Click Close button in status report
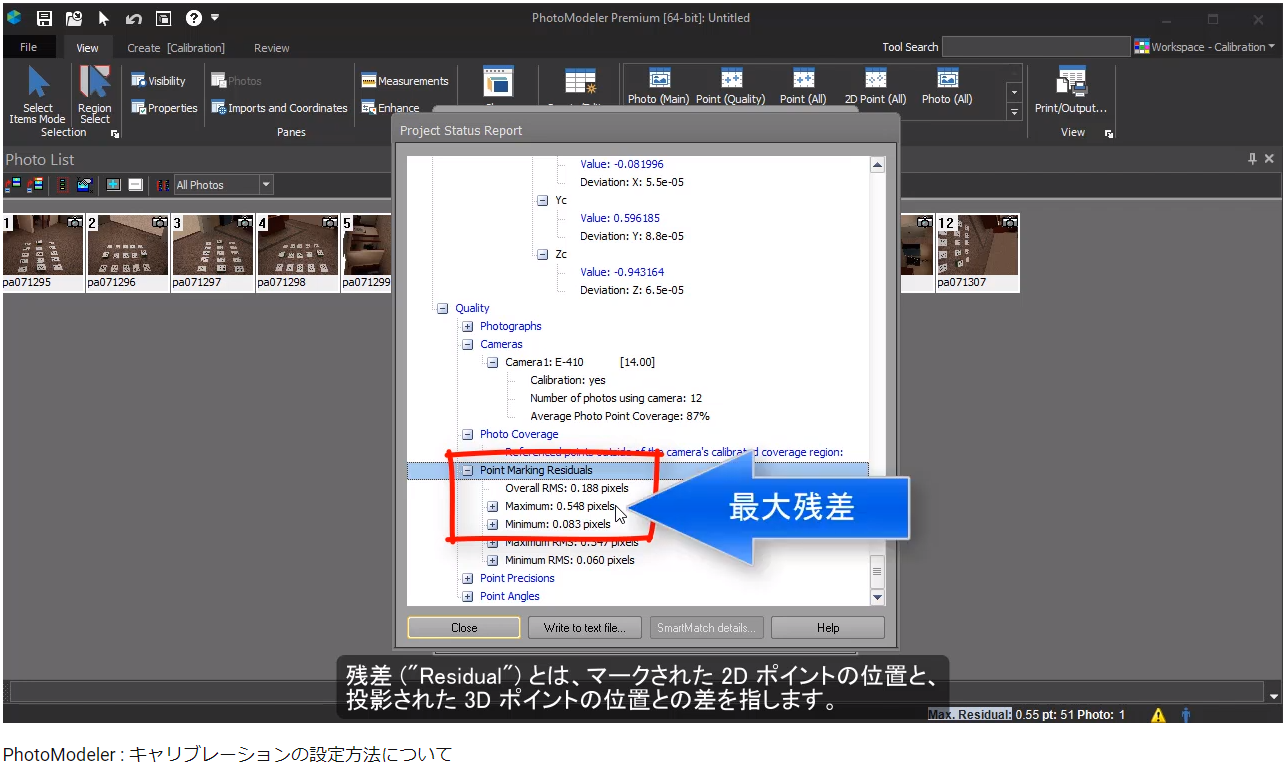This screenshot has height=769, width=1285. [x=464, y=628]
